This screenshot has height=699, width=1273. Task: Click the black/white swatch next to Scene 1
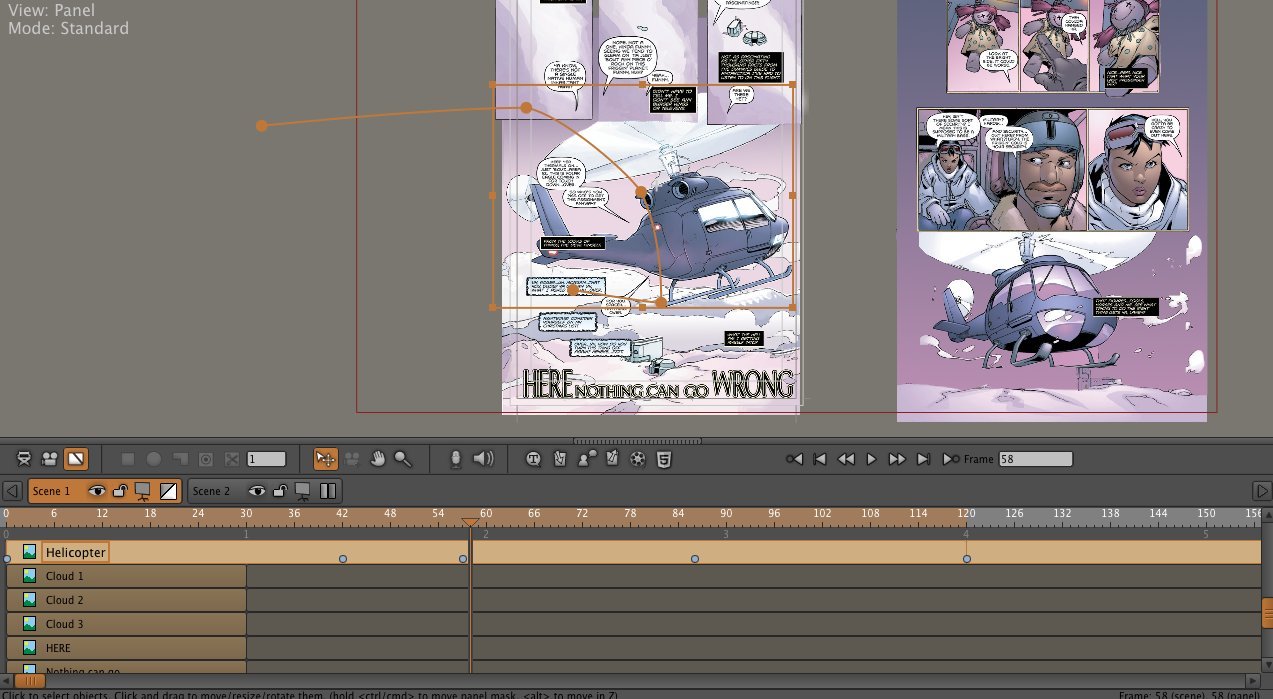pos(169,490)
